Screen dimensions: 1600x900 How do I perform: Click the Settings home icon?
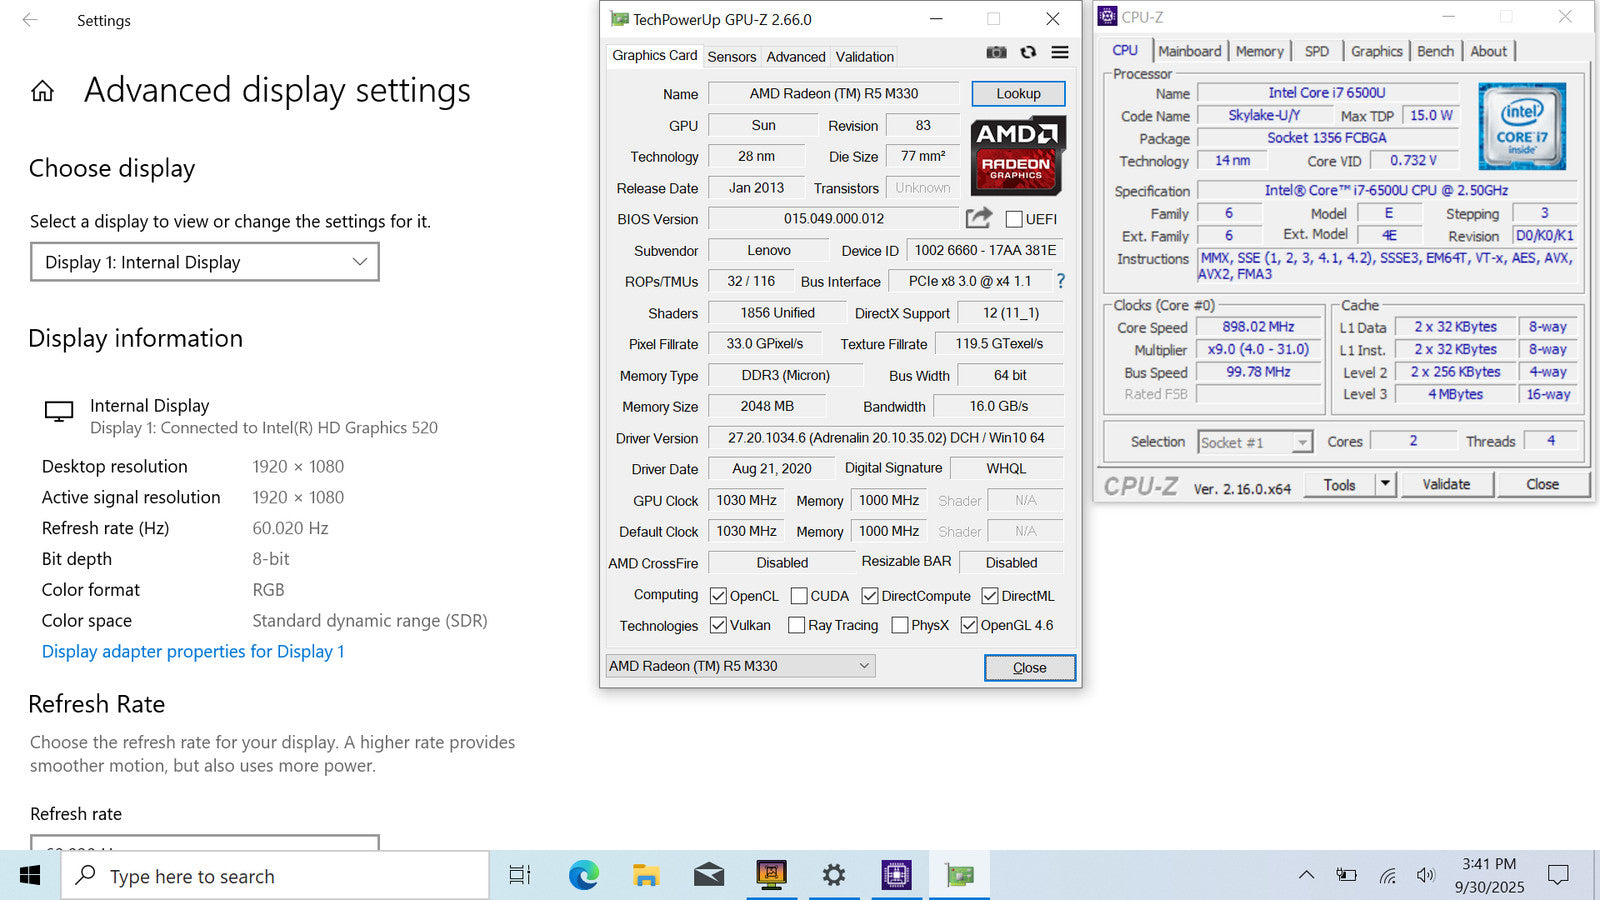[x=42, y=92]
